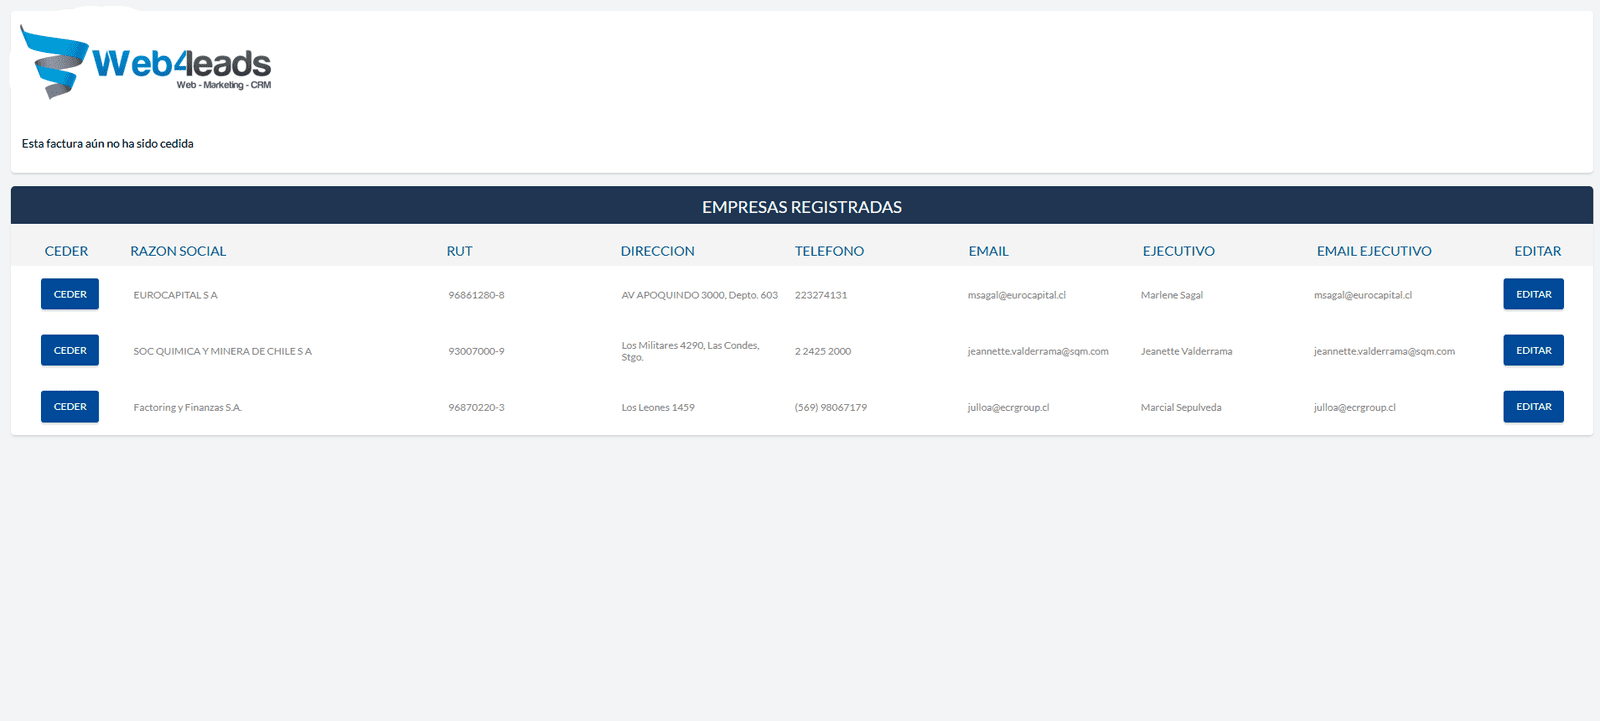Image resolution: width=1600 pixels, height=721 pixels.
Task: Edit the SOC QUIMICA Y MINERA row
Action: (x=1533, y=350)
